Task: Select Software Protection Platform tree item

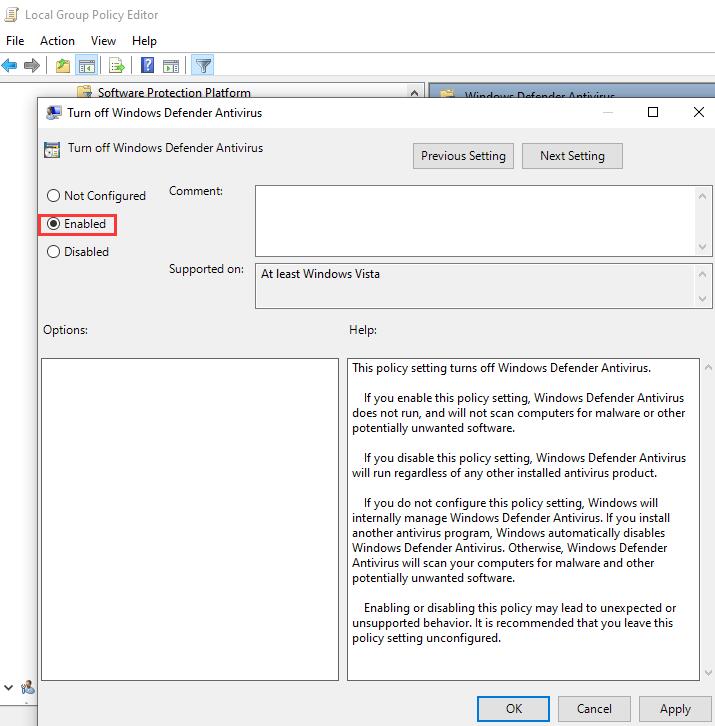Action: coord(174,92)
